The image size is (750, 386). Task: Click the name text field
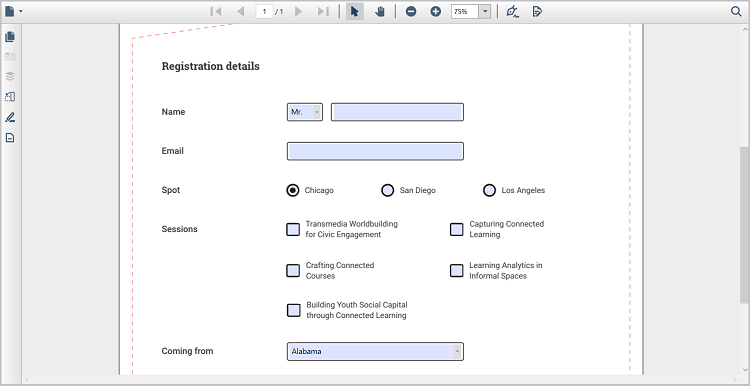pyautogui.click(x=397, y=112)
